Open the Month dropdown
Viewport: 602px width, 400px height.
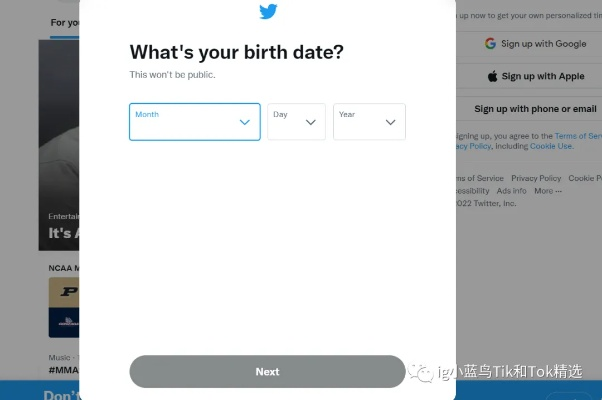click(x=194, y=122)
